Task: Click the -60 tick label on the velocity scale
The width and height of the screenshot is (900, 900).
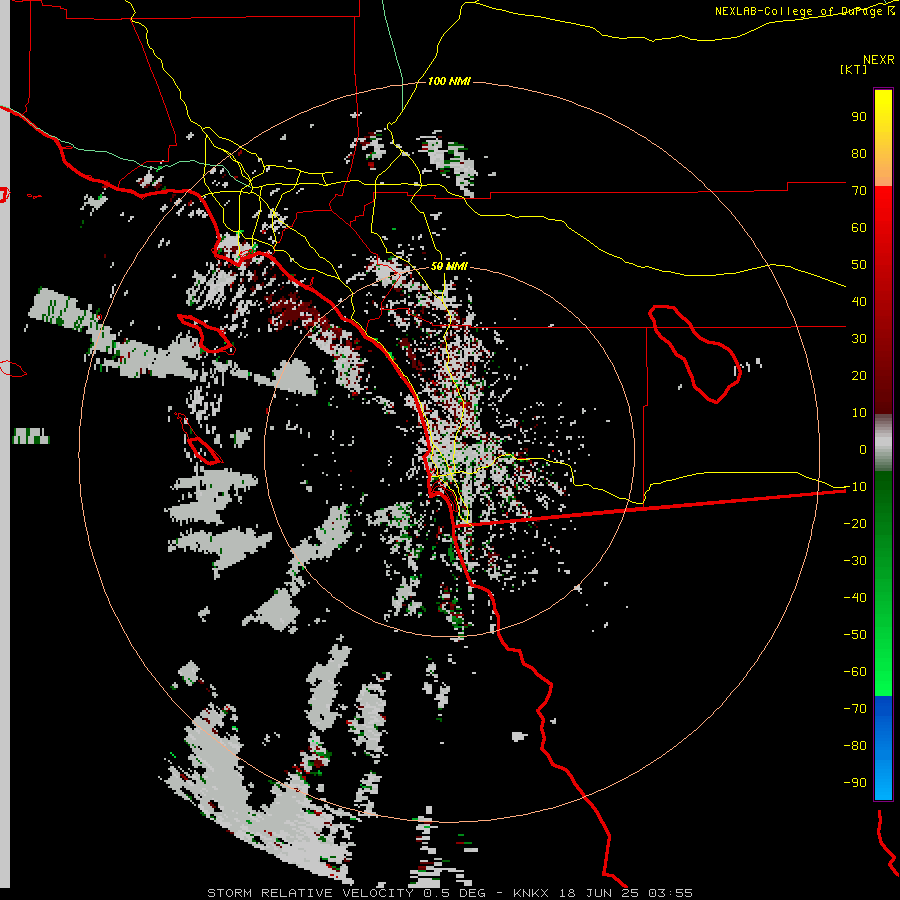Action: tap(855, 672)
